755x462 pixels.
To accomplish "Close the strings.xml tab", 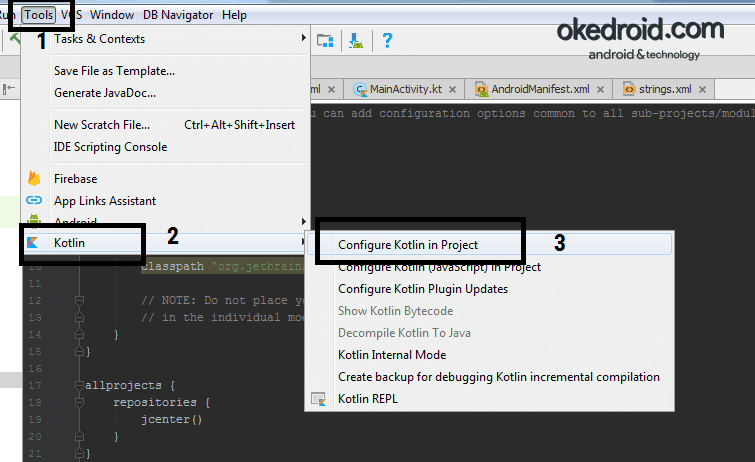I will (702, 90).
